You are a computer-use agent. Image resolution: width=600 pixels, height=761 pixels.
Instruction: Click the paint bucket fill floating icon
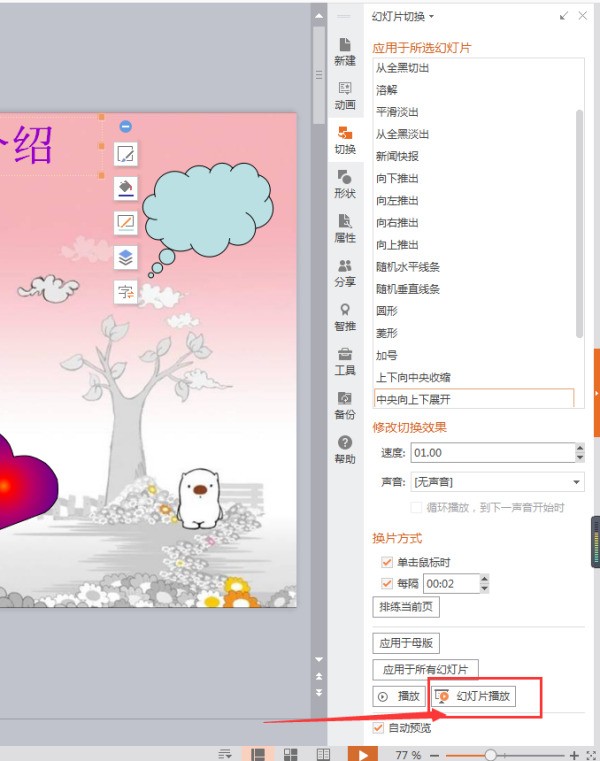(x=126, y=188)
